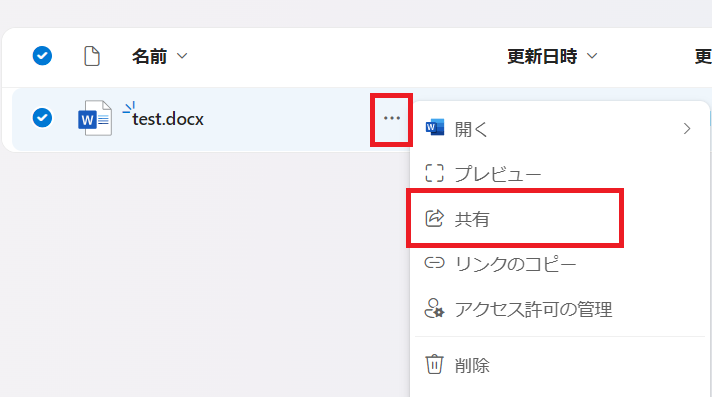Select プレビュー in the context menu
The image size is (712, 397).
[x=559, y=174]
